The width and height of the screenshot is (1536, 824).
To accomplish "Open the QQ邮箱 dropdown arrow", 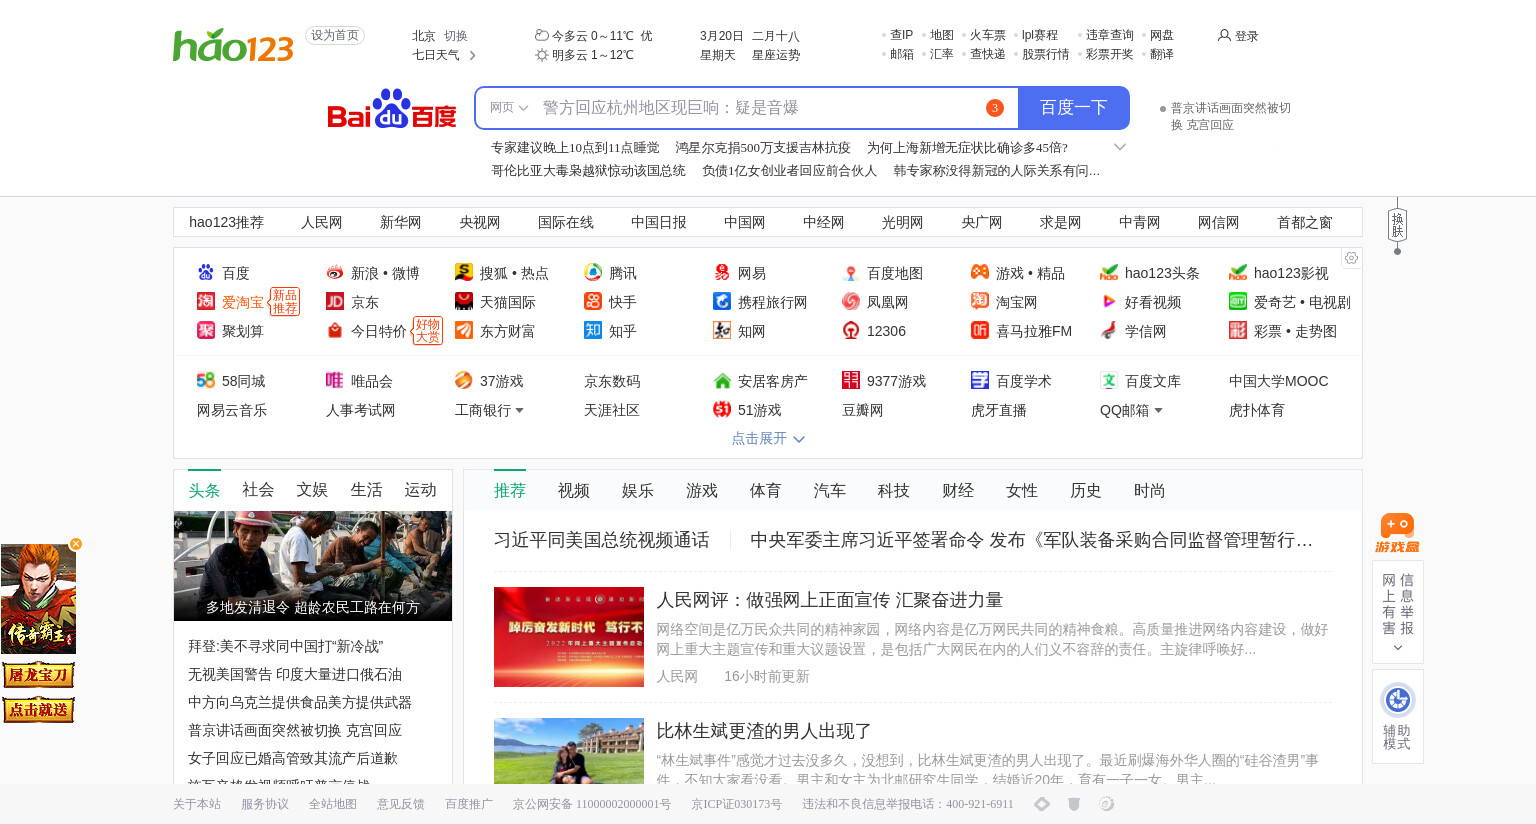I will click(1158, 411).
